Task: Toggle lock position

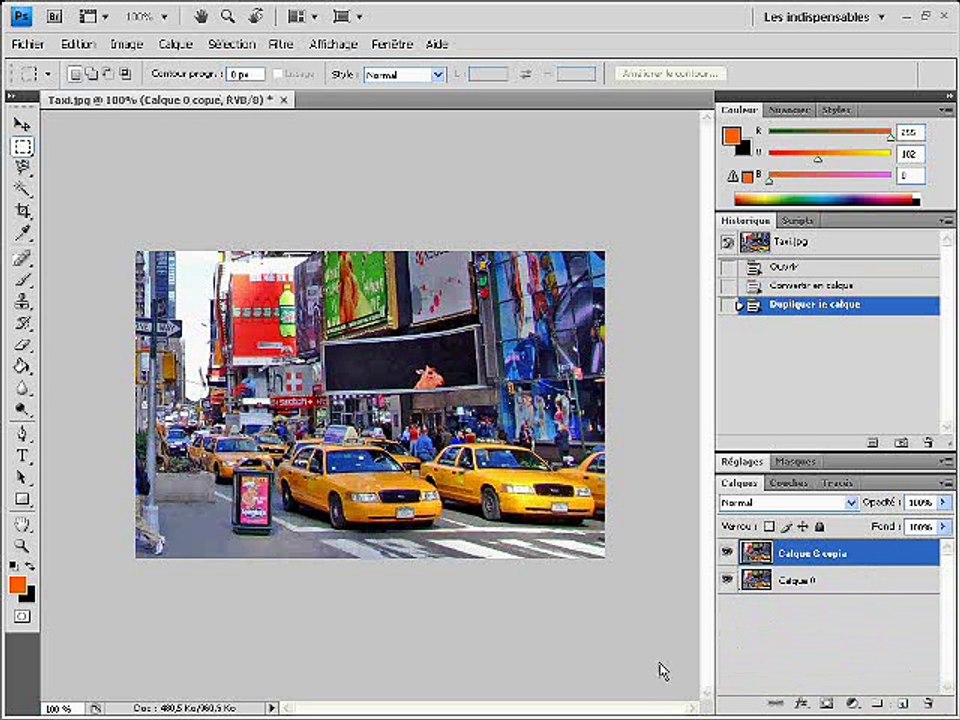Action: tap(803, 526)
